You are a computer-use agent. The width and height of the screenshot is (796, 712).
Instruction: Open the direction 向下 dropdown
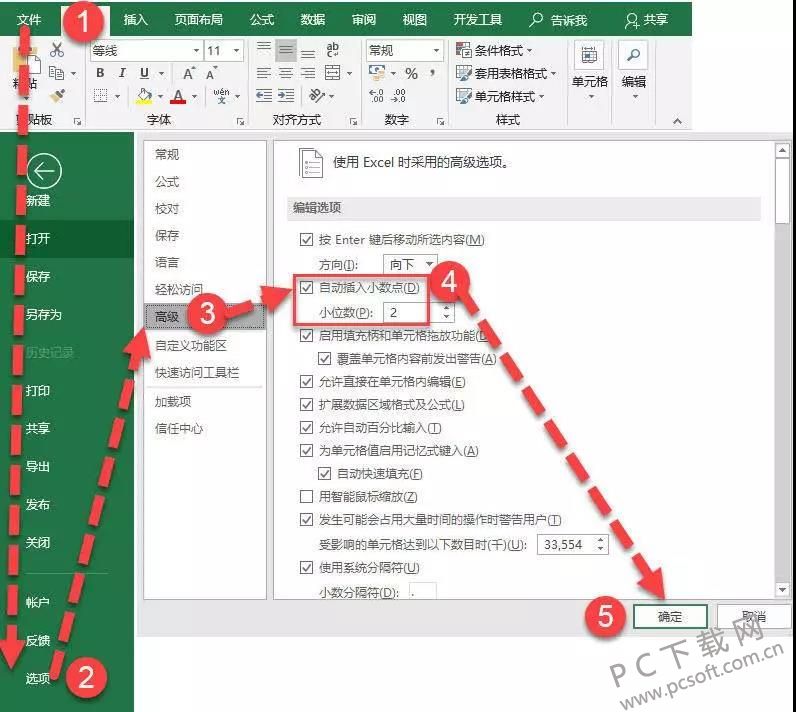429,264
